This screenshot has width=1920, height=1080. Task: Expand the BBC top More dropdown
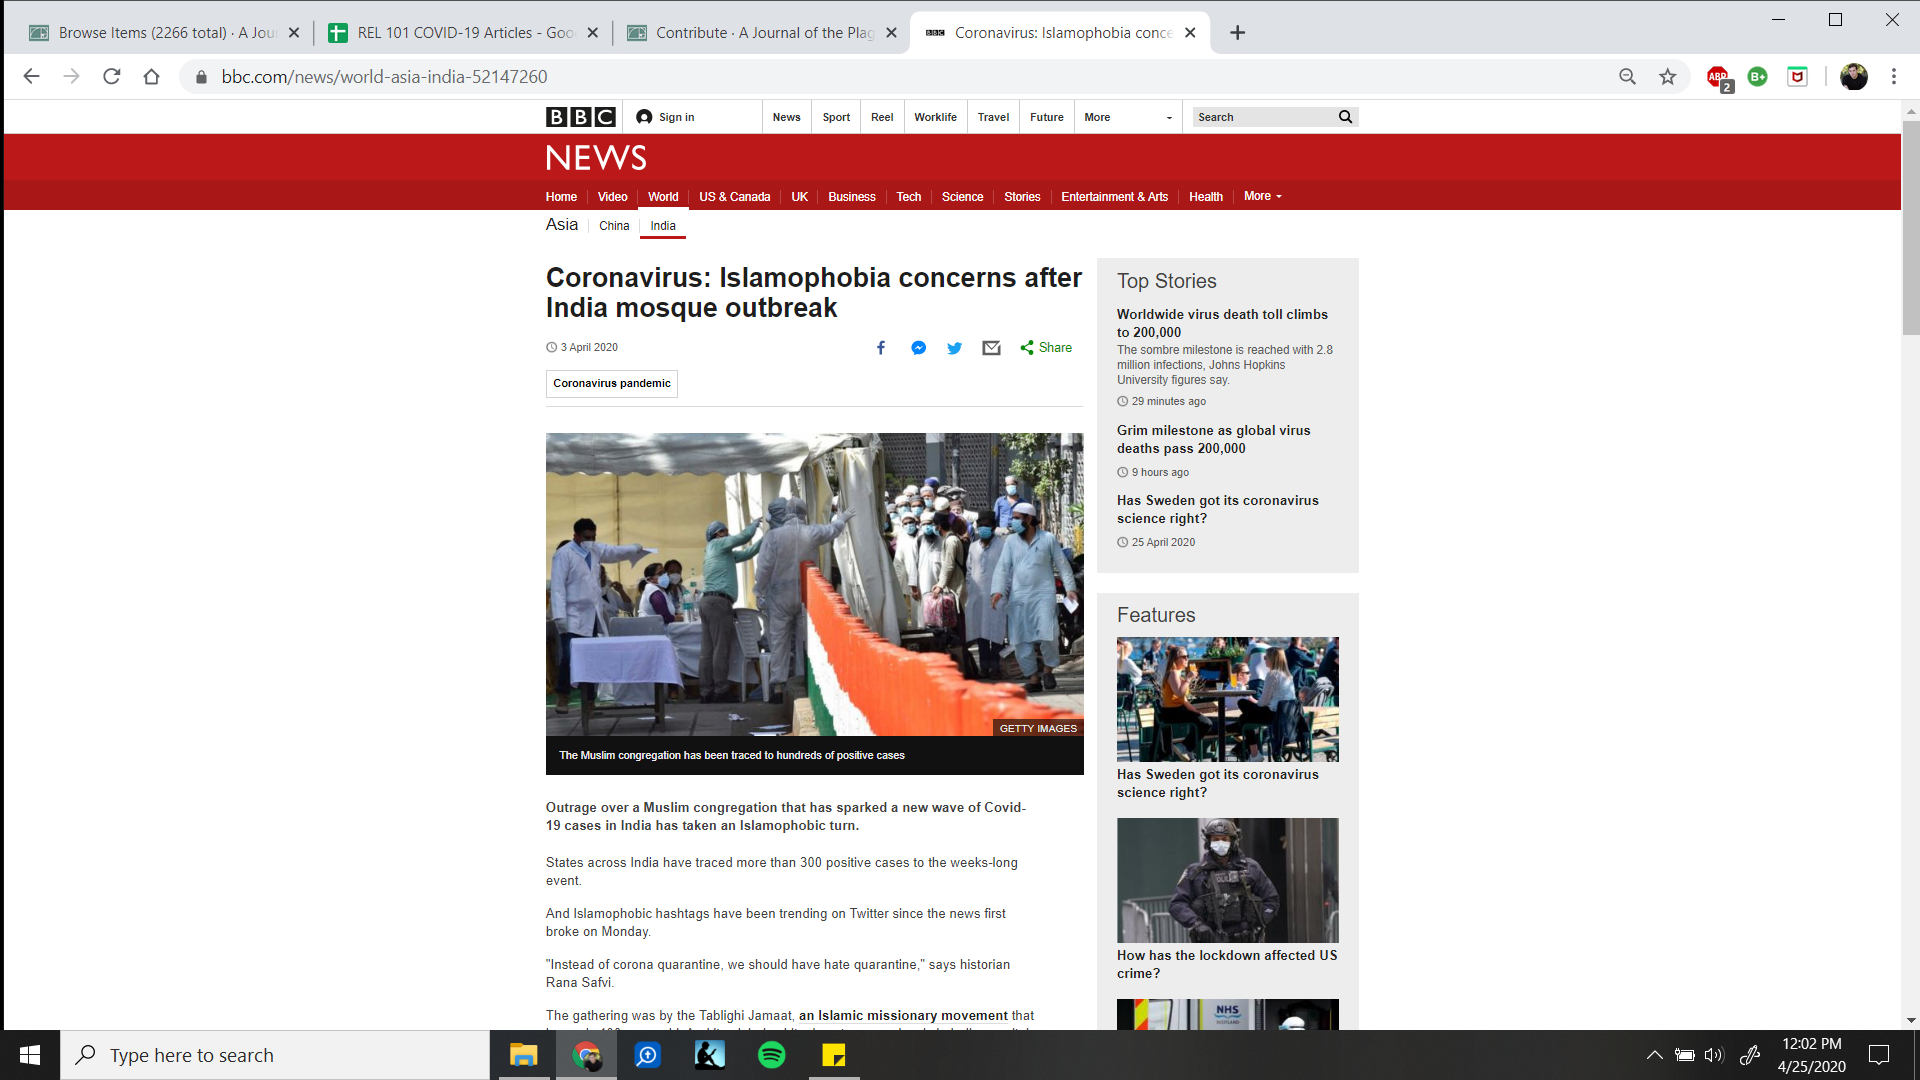[x=1127, y=117]
